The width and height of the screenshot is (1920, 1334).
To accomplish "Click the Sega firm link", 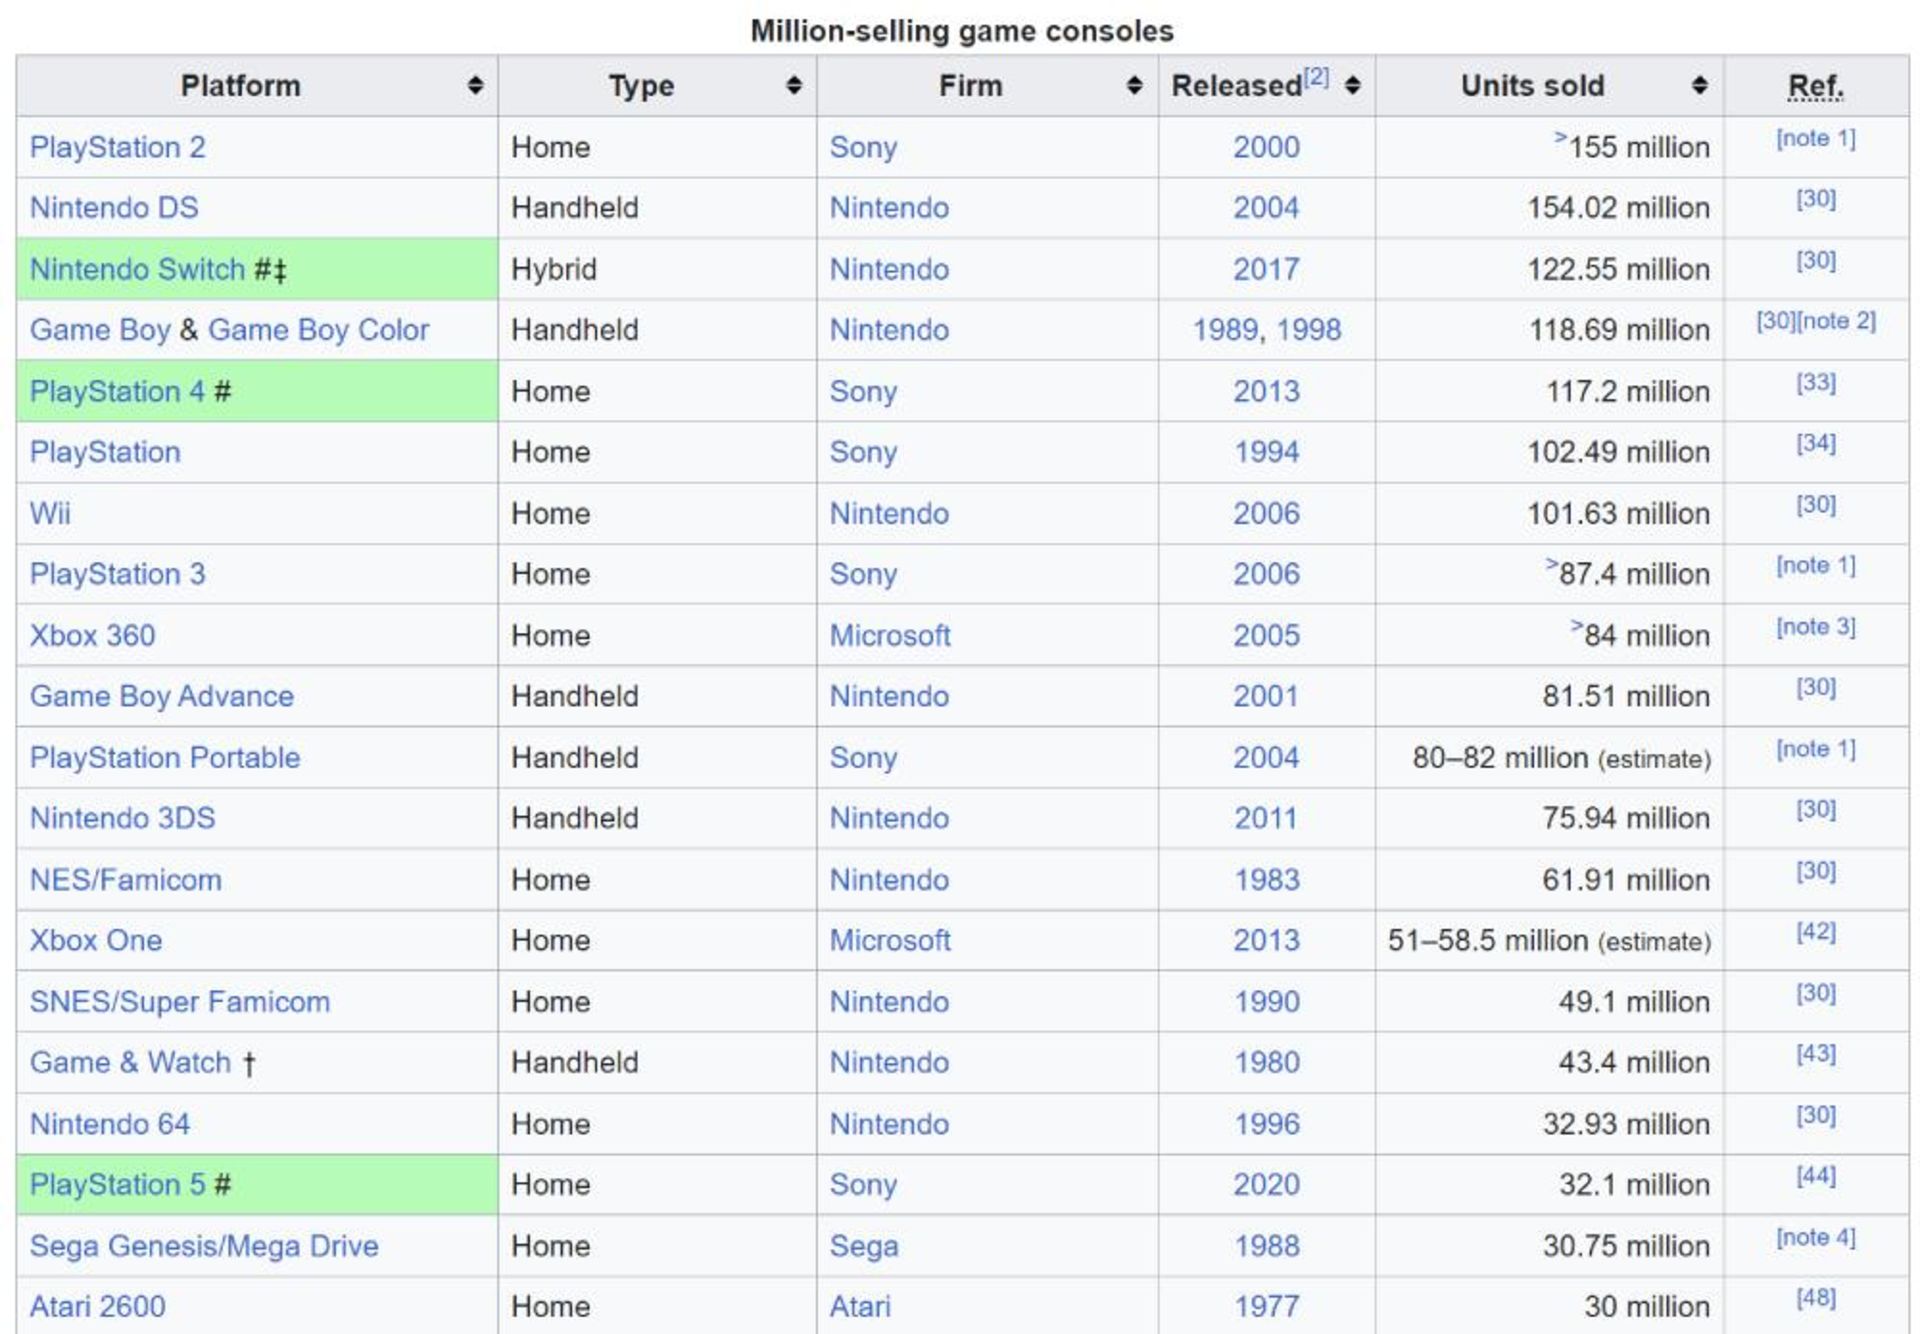I will 863,1246.
